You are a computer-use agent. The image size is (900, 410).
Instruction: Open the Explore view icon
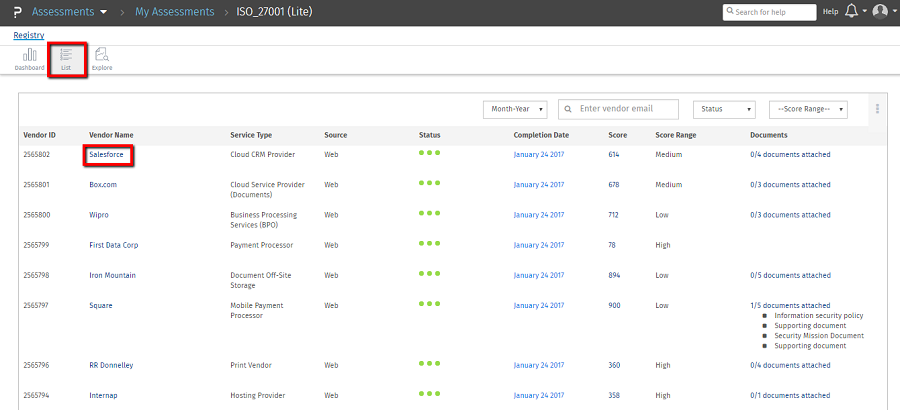click(102, 58)
